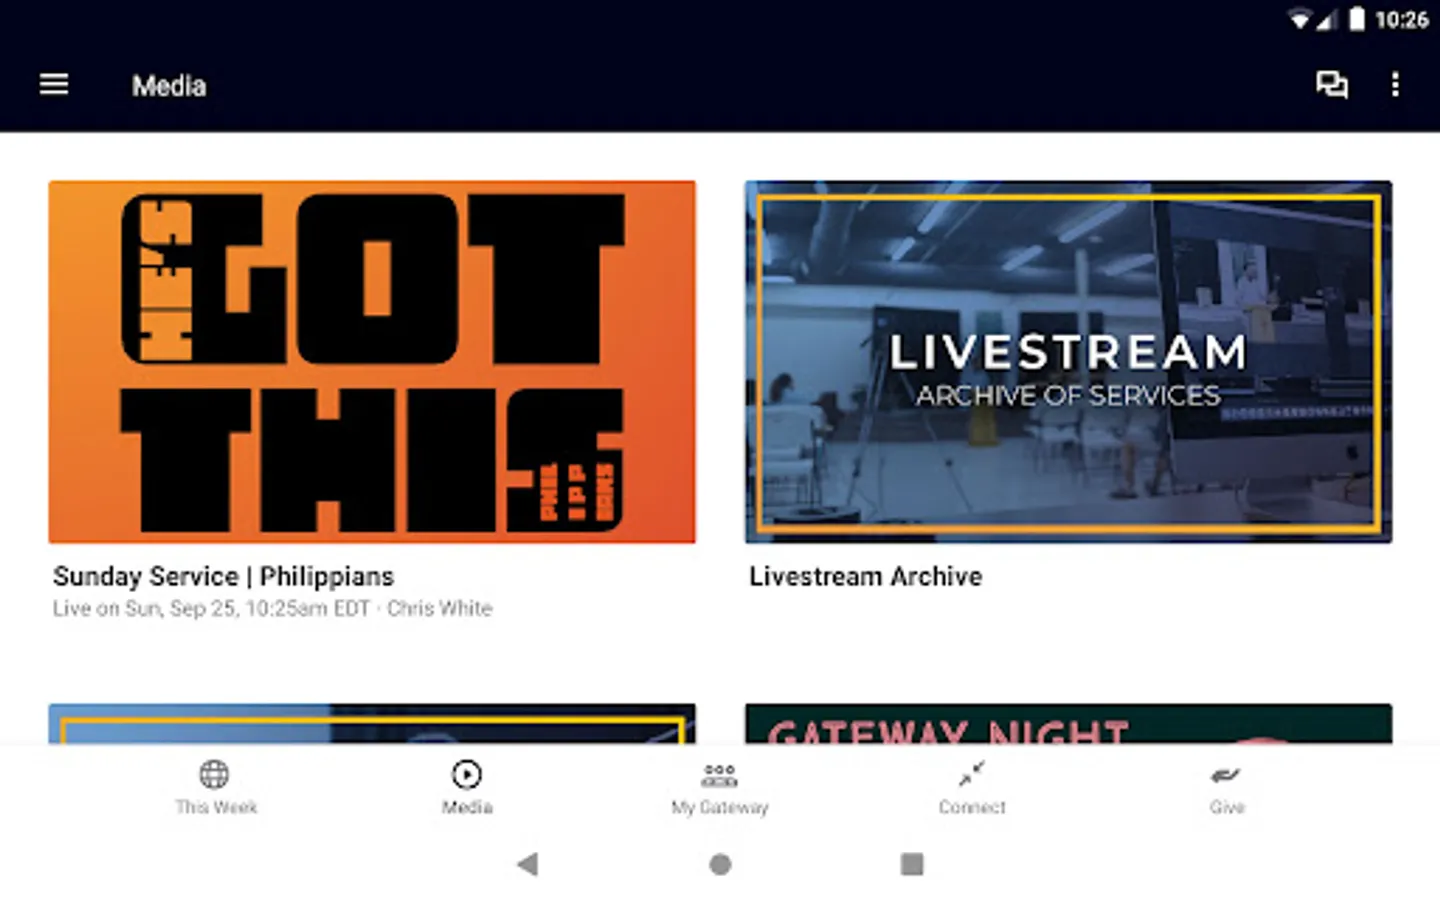Open the chat messages icon
This screenshot has width=1440, height=900.
click(1331, 85)
